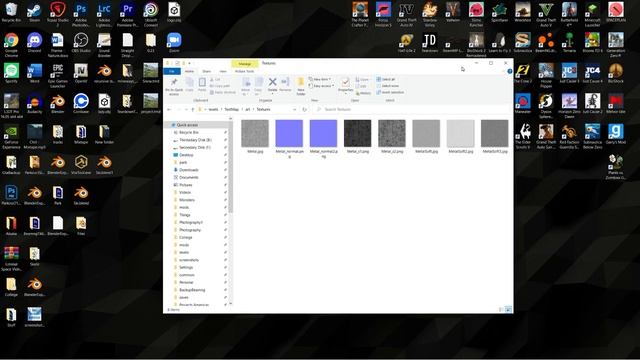Viewport: 640px width, 360px height.
Task: Open the Spotify desktop shortcut
Action: tap(11, 74)
